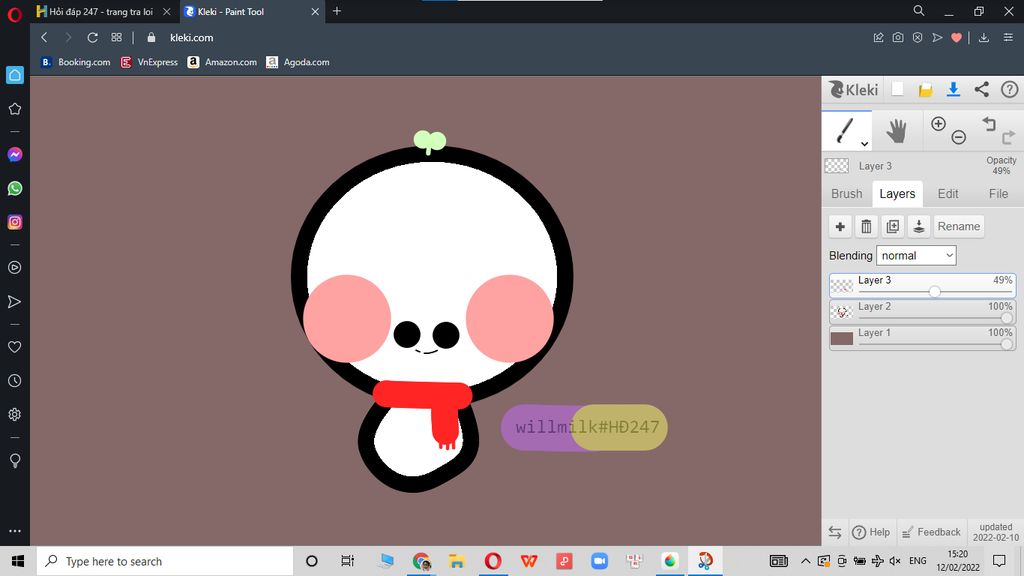Image resolution: width=1024 pixels, height=576 pixels.
Task: Show hidden system tray icons
Action: (806, 561)
